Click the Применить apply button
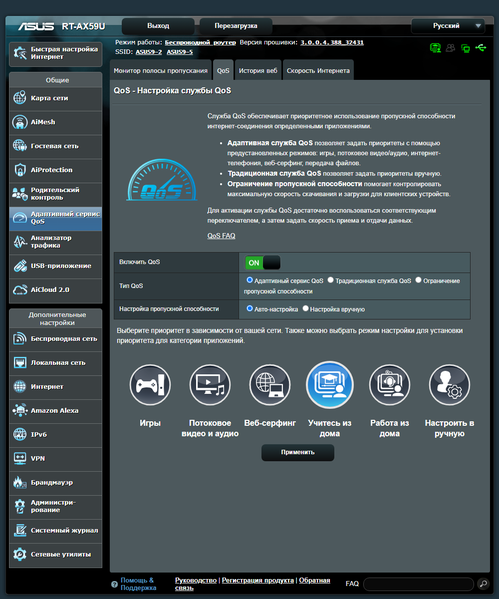This screenshot has width=499, height=599. [298, 452]
